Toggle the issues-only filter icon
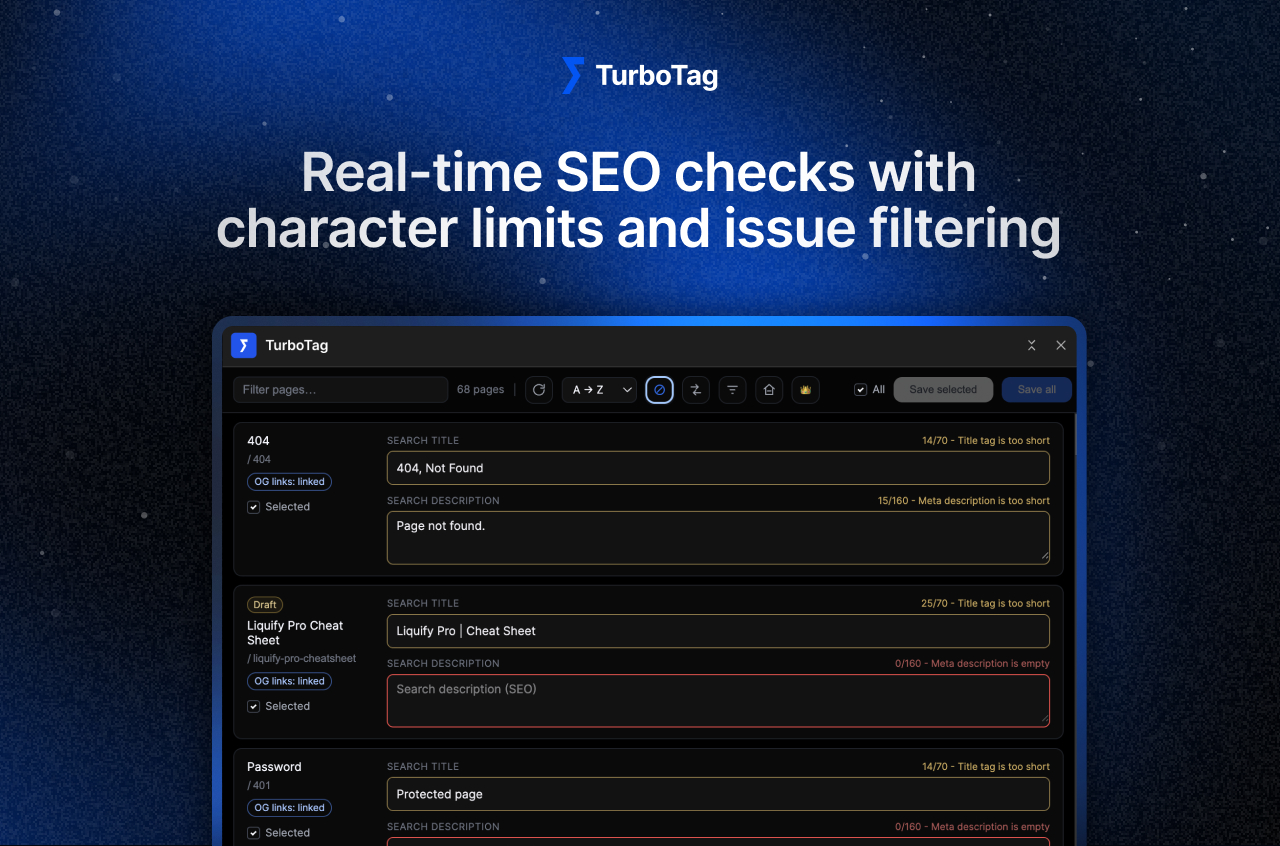This screenshot has width=1280, height=846. coord(659,390)
